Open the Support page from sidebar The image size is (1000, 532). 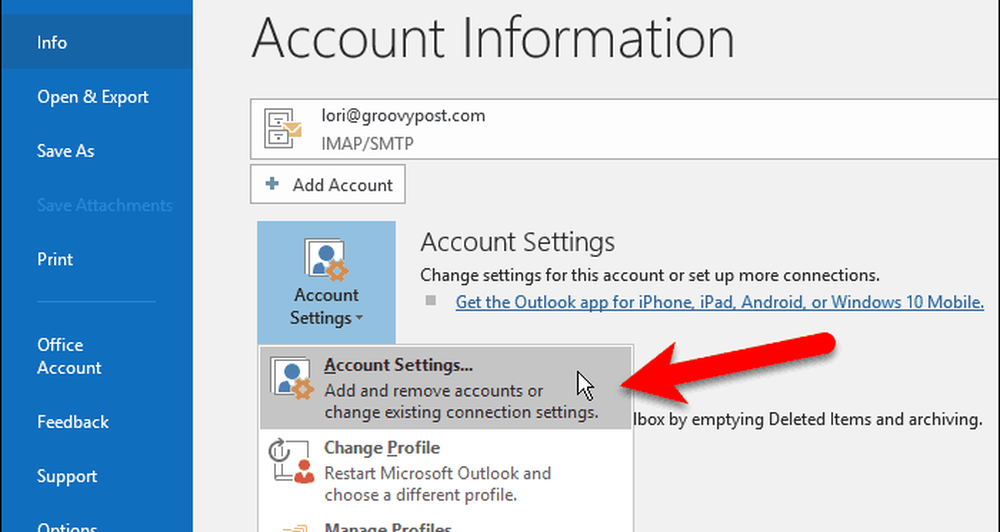(67, 476)
